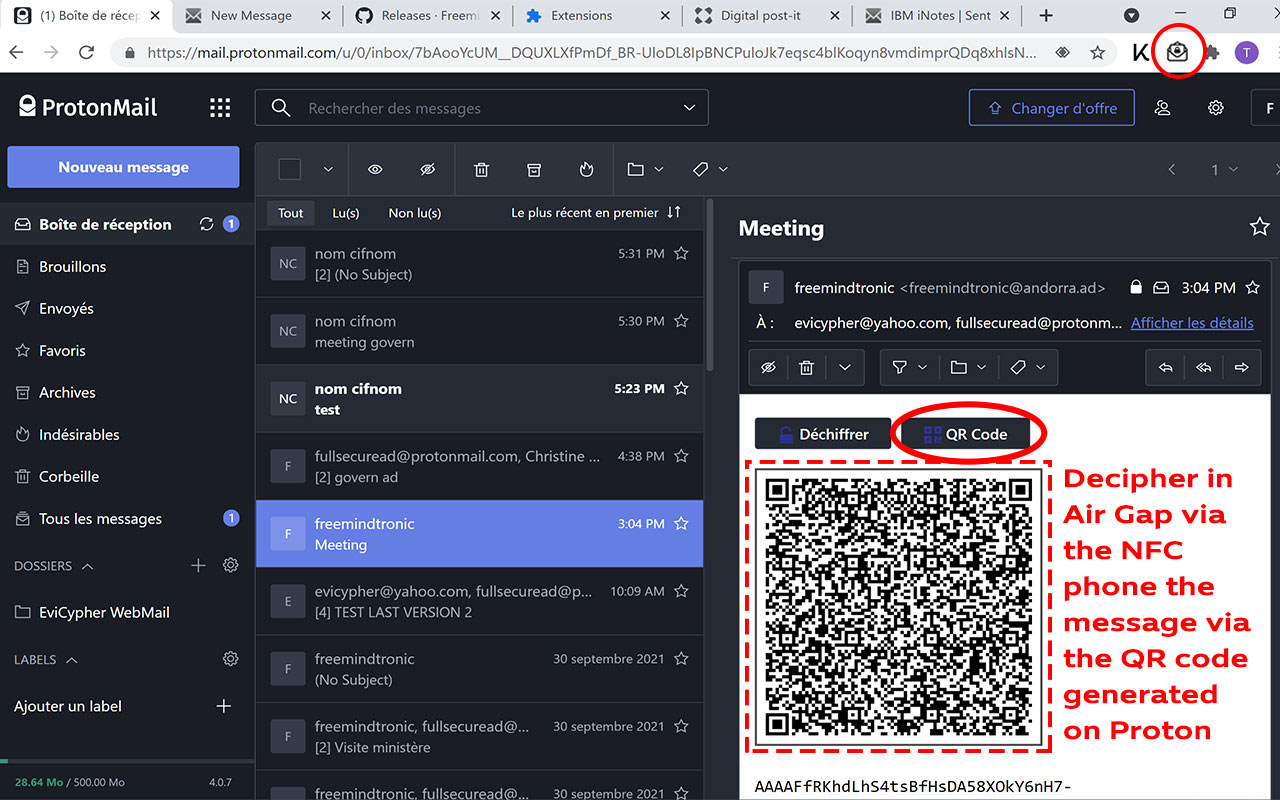Mark selected as spam fire icon
1280x800 pixels.
587,170
